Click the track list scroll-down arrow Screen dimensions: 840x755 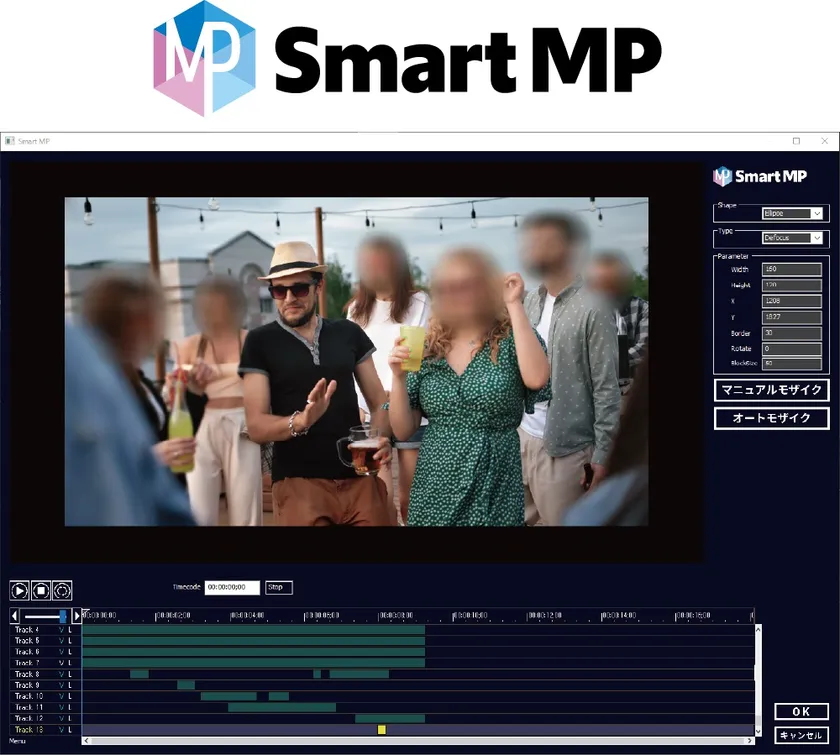pyautogui.click(x=757, y=730)
